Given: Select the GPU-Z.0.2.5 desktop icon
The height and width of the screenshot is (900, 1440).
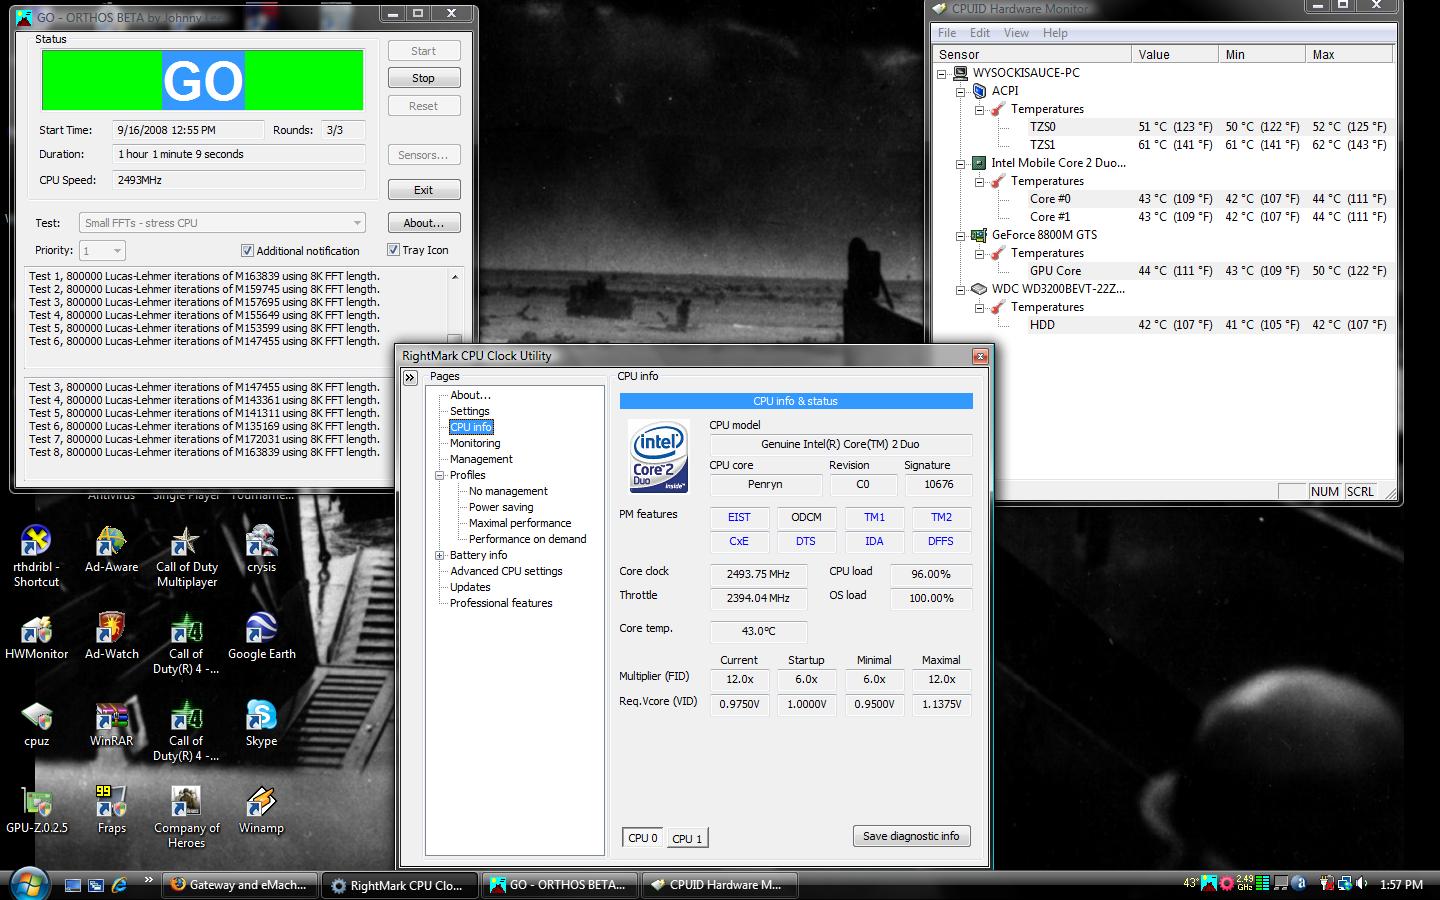Looking at the screenshot, I should [x=36, y=810].
